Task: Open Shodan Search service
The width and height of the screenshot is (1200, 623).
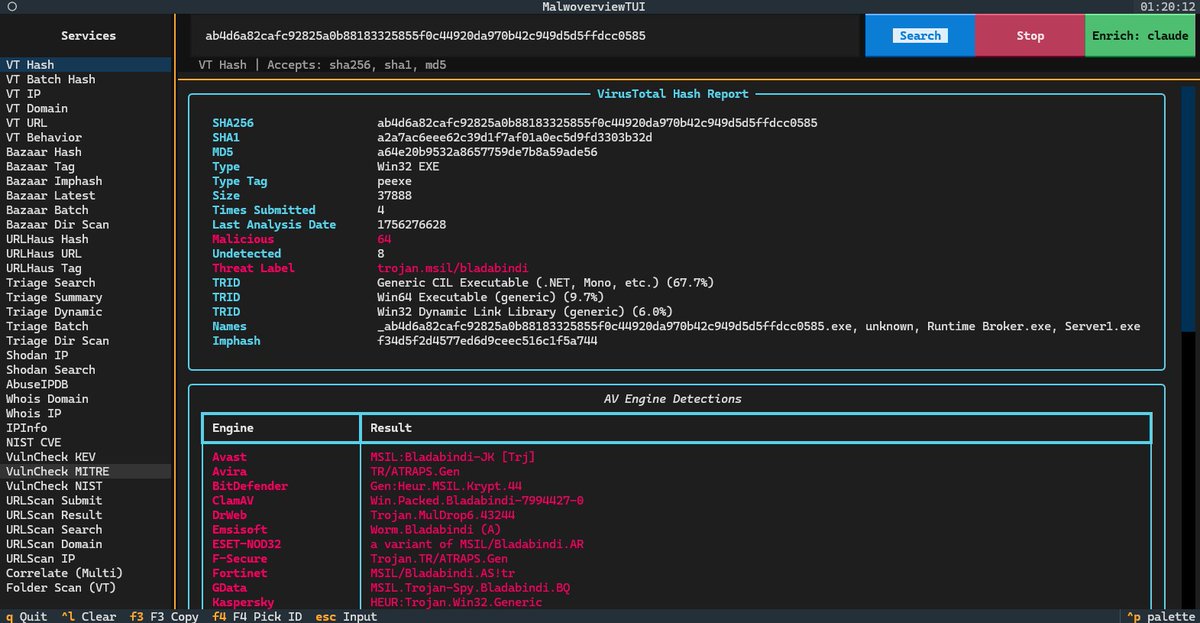Action: pos(87,369)
